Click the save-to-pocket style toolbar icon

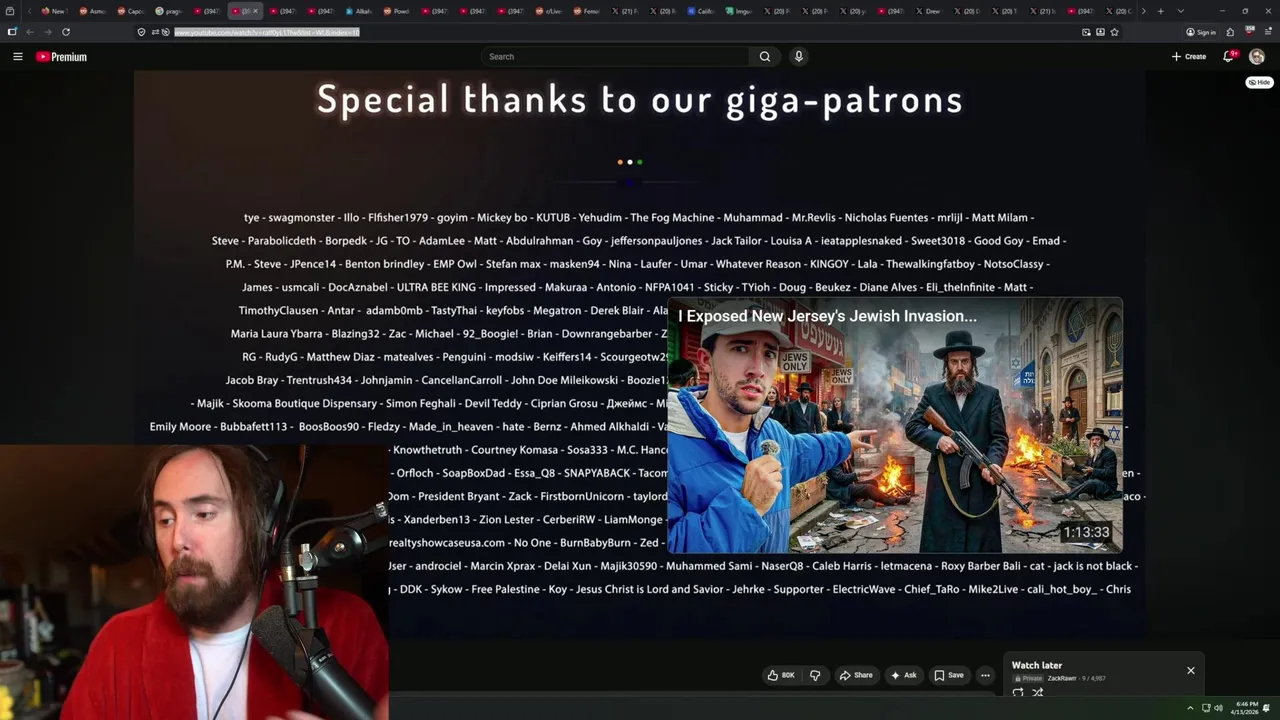point(1100,32)
